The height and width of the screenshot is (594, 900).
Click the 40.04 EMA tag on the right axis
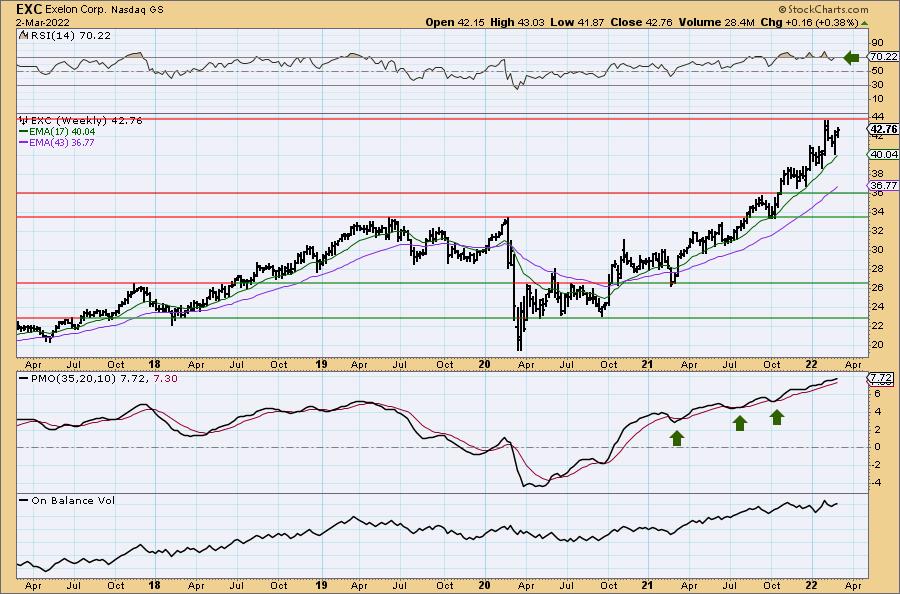coord(883,154)
